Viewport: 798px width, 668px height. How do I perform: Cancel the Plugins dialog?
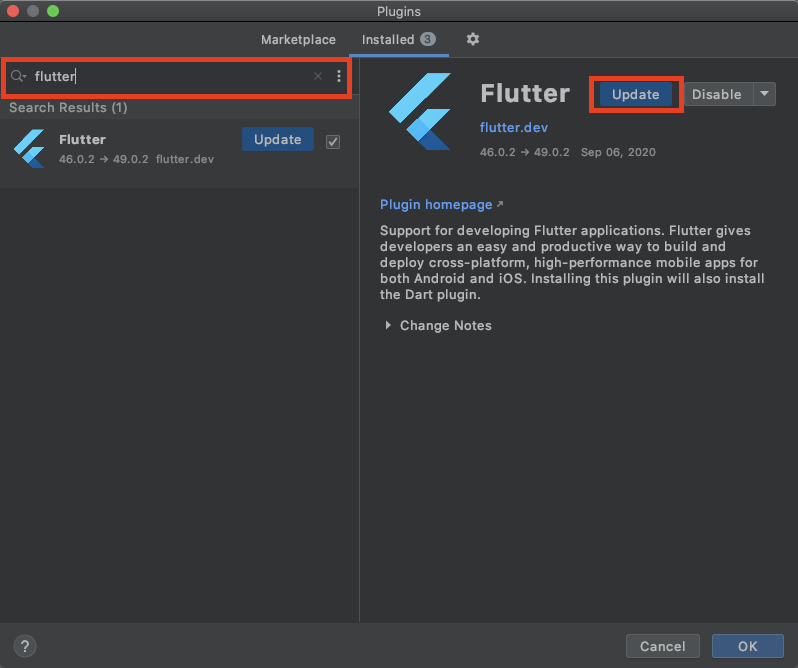pos(663,646)
